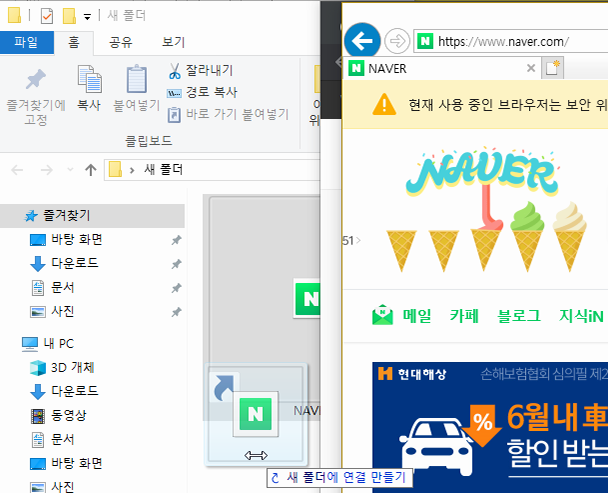608x493 pixels.
Task: Click the Naver favicon in address bar
Action: [x=425, y=41]
